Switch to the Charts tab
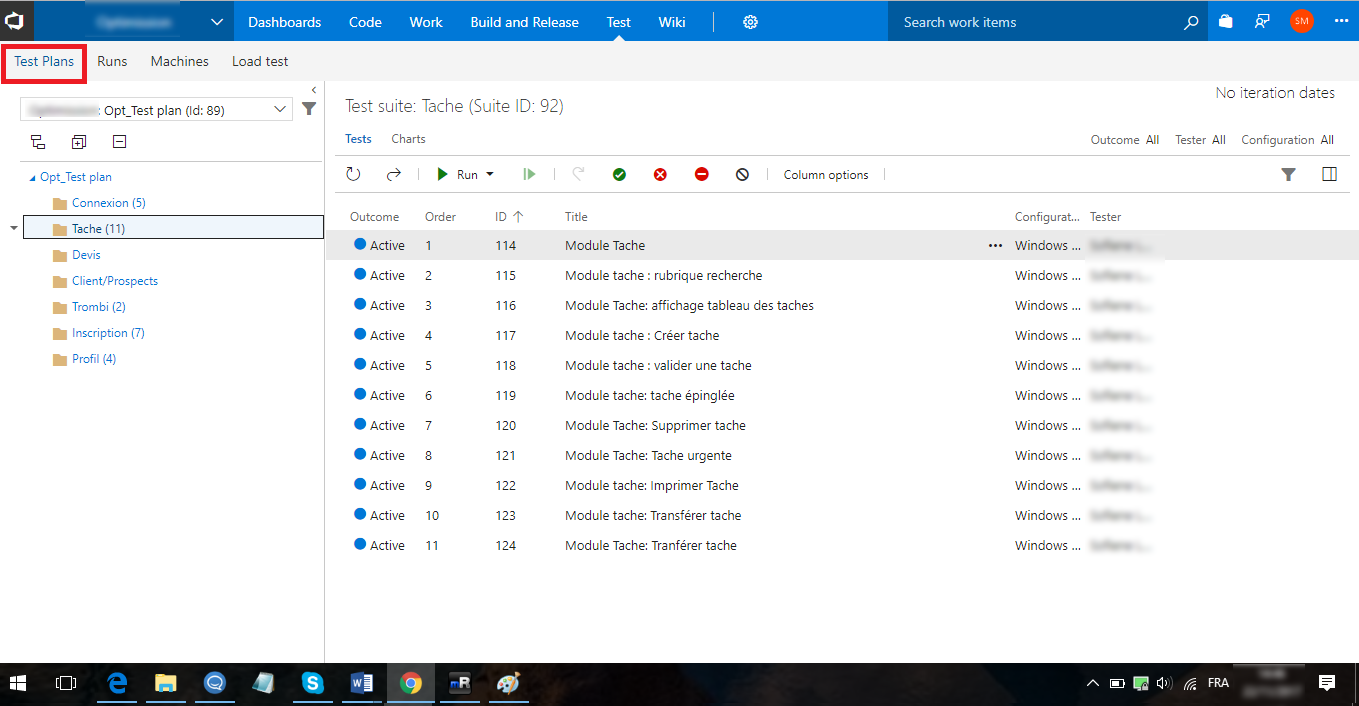 (x=408, y=139)
